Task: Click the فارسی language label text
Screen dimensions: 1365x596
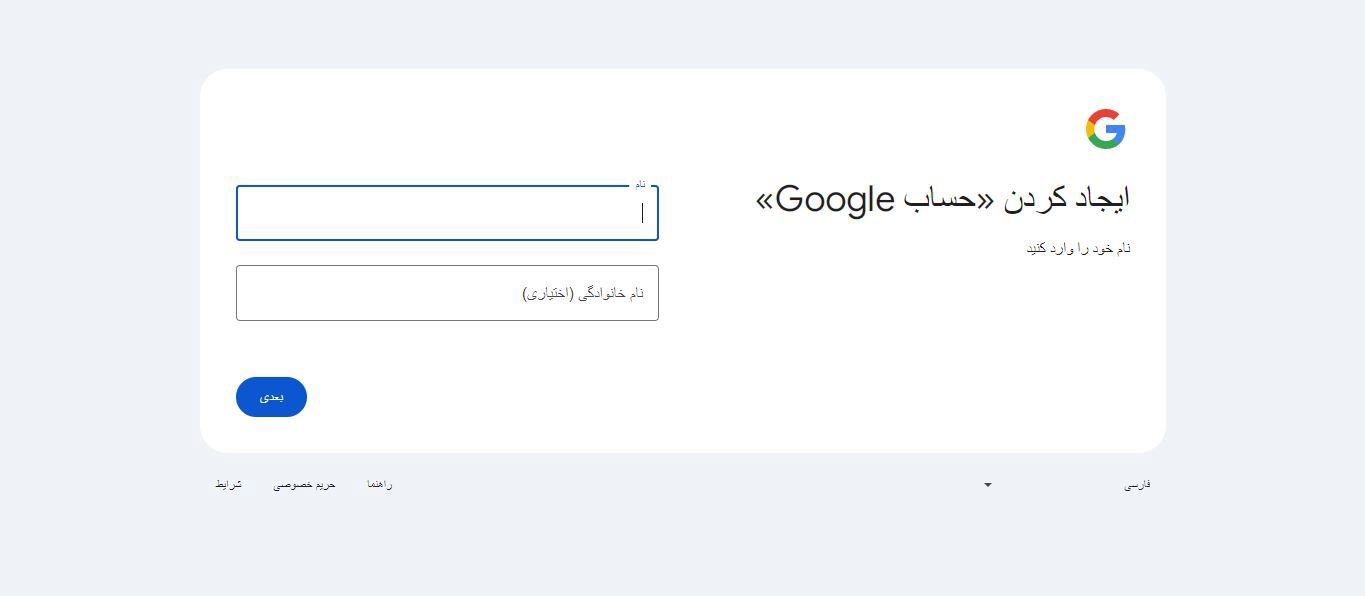Action: coord(1137,485)
